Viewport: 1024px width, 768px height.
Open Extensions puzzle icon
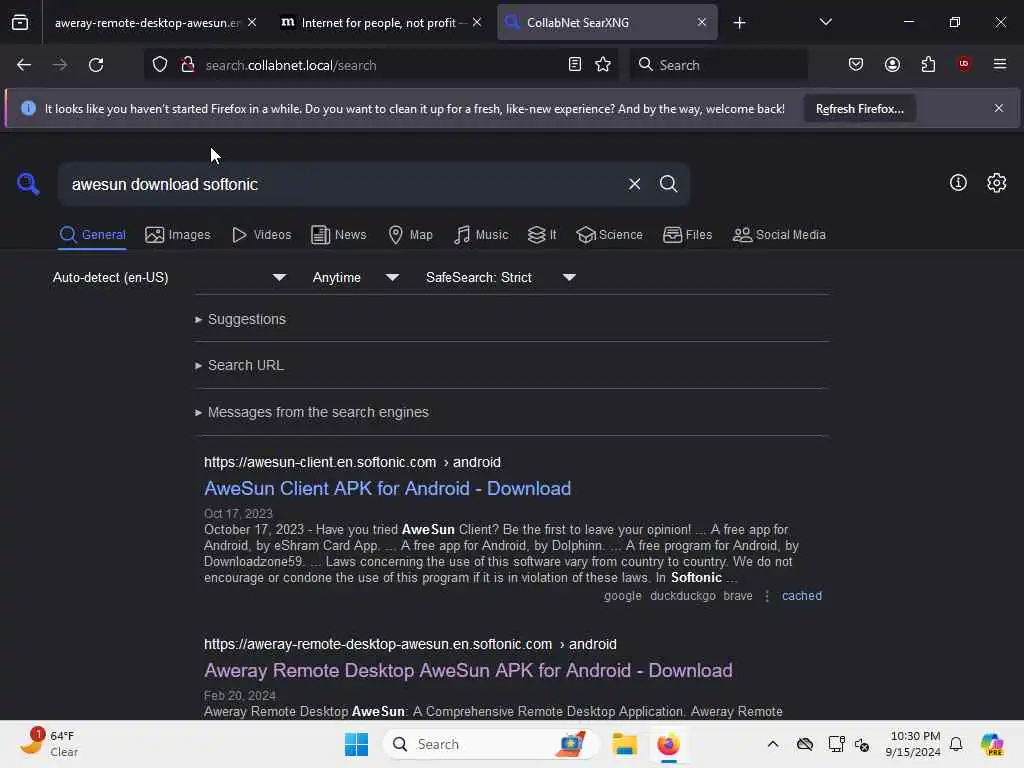tap(928, 64)
